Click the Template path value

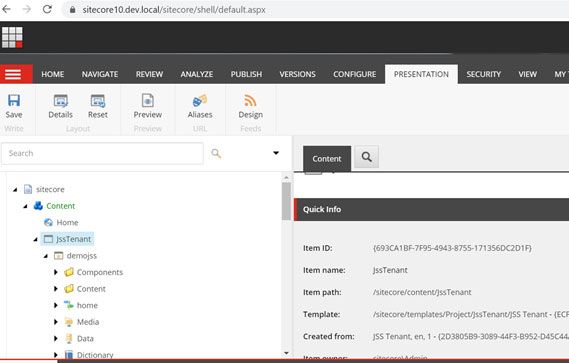click(471, 314)
